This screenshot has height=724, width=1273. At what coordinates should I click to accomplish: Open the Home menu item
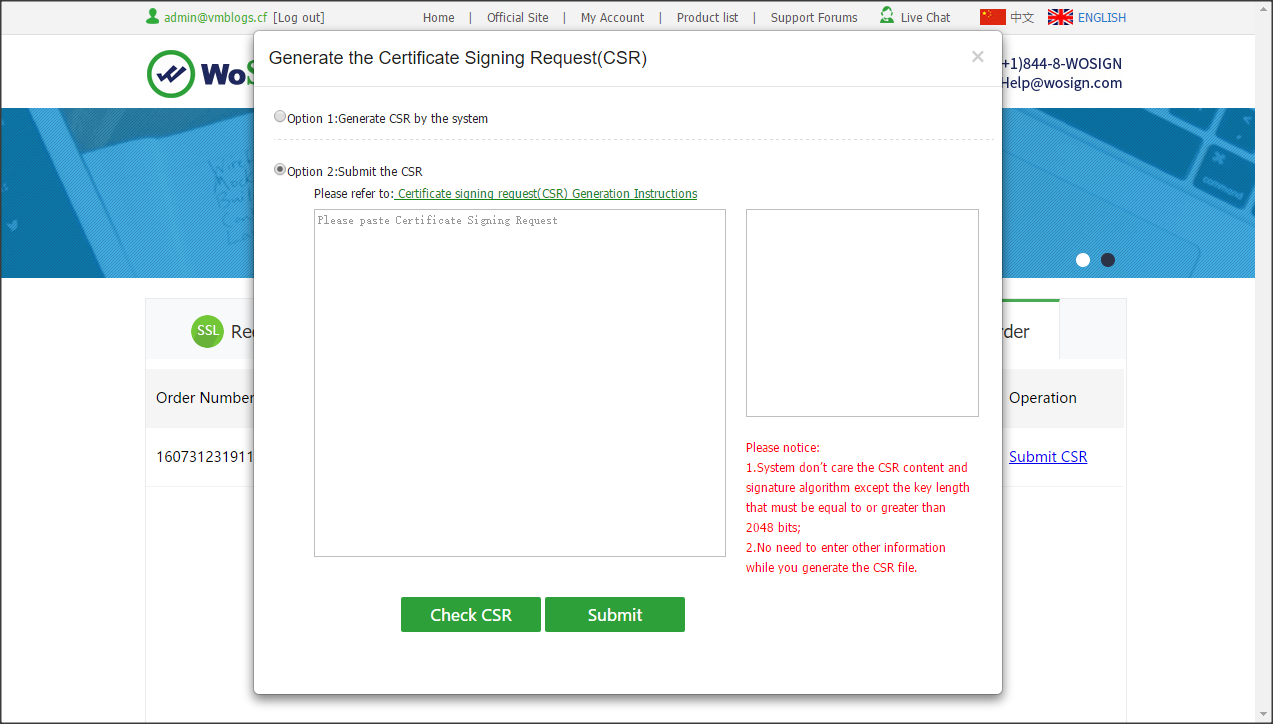point(438,17)
